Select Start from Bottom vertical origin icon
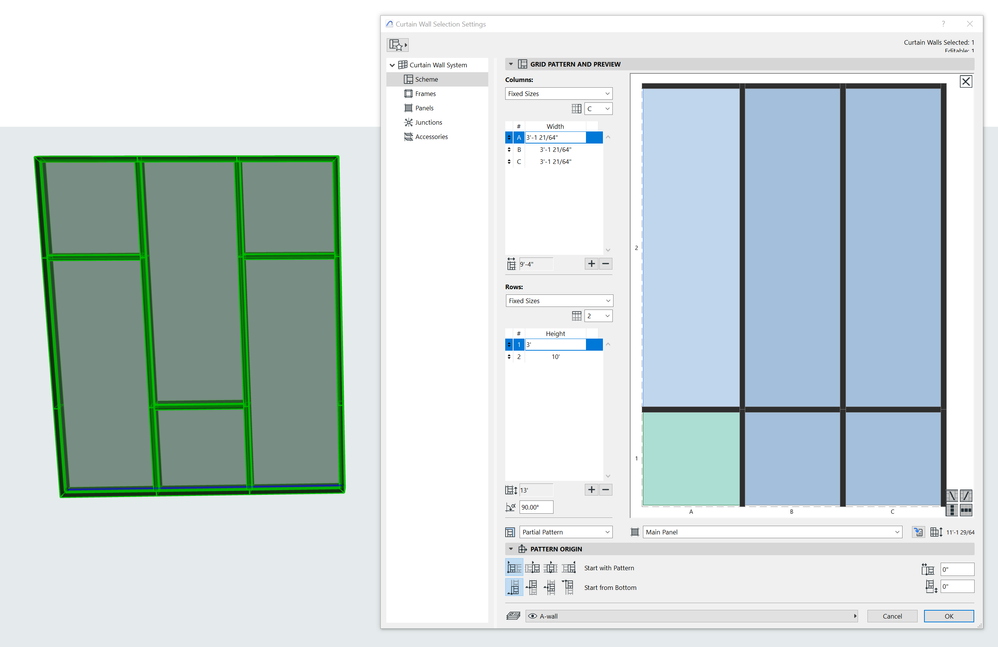 514,587
